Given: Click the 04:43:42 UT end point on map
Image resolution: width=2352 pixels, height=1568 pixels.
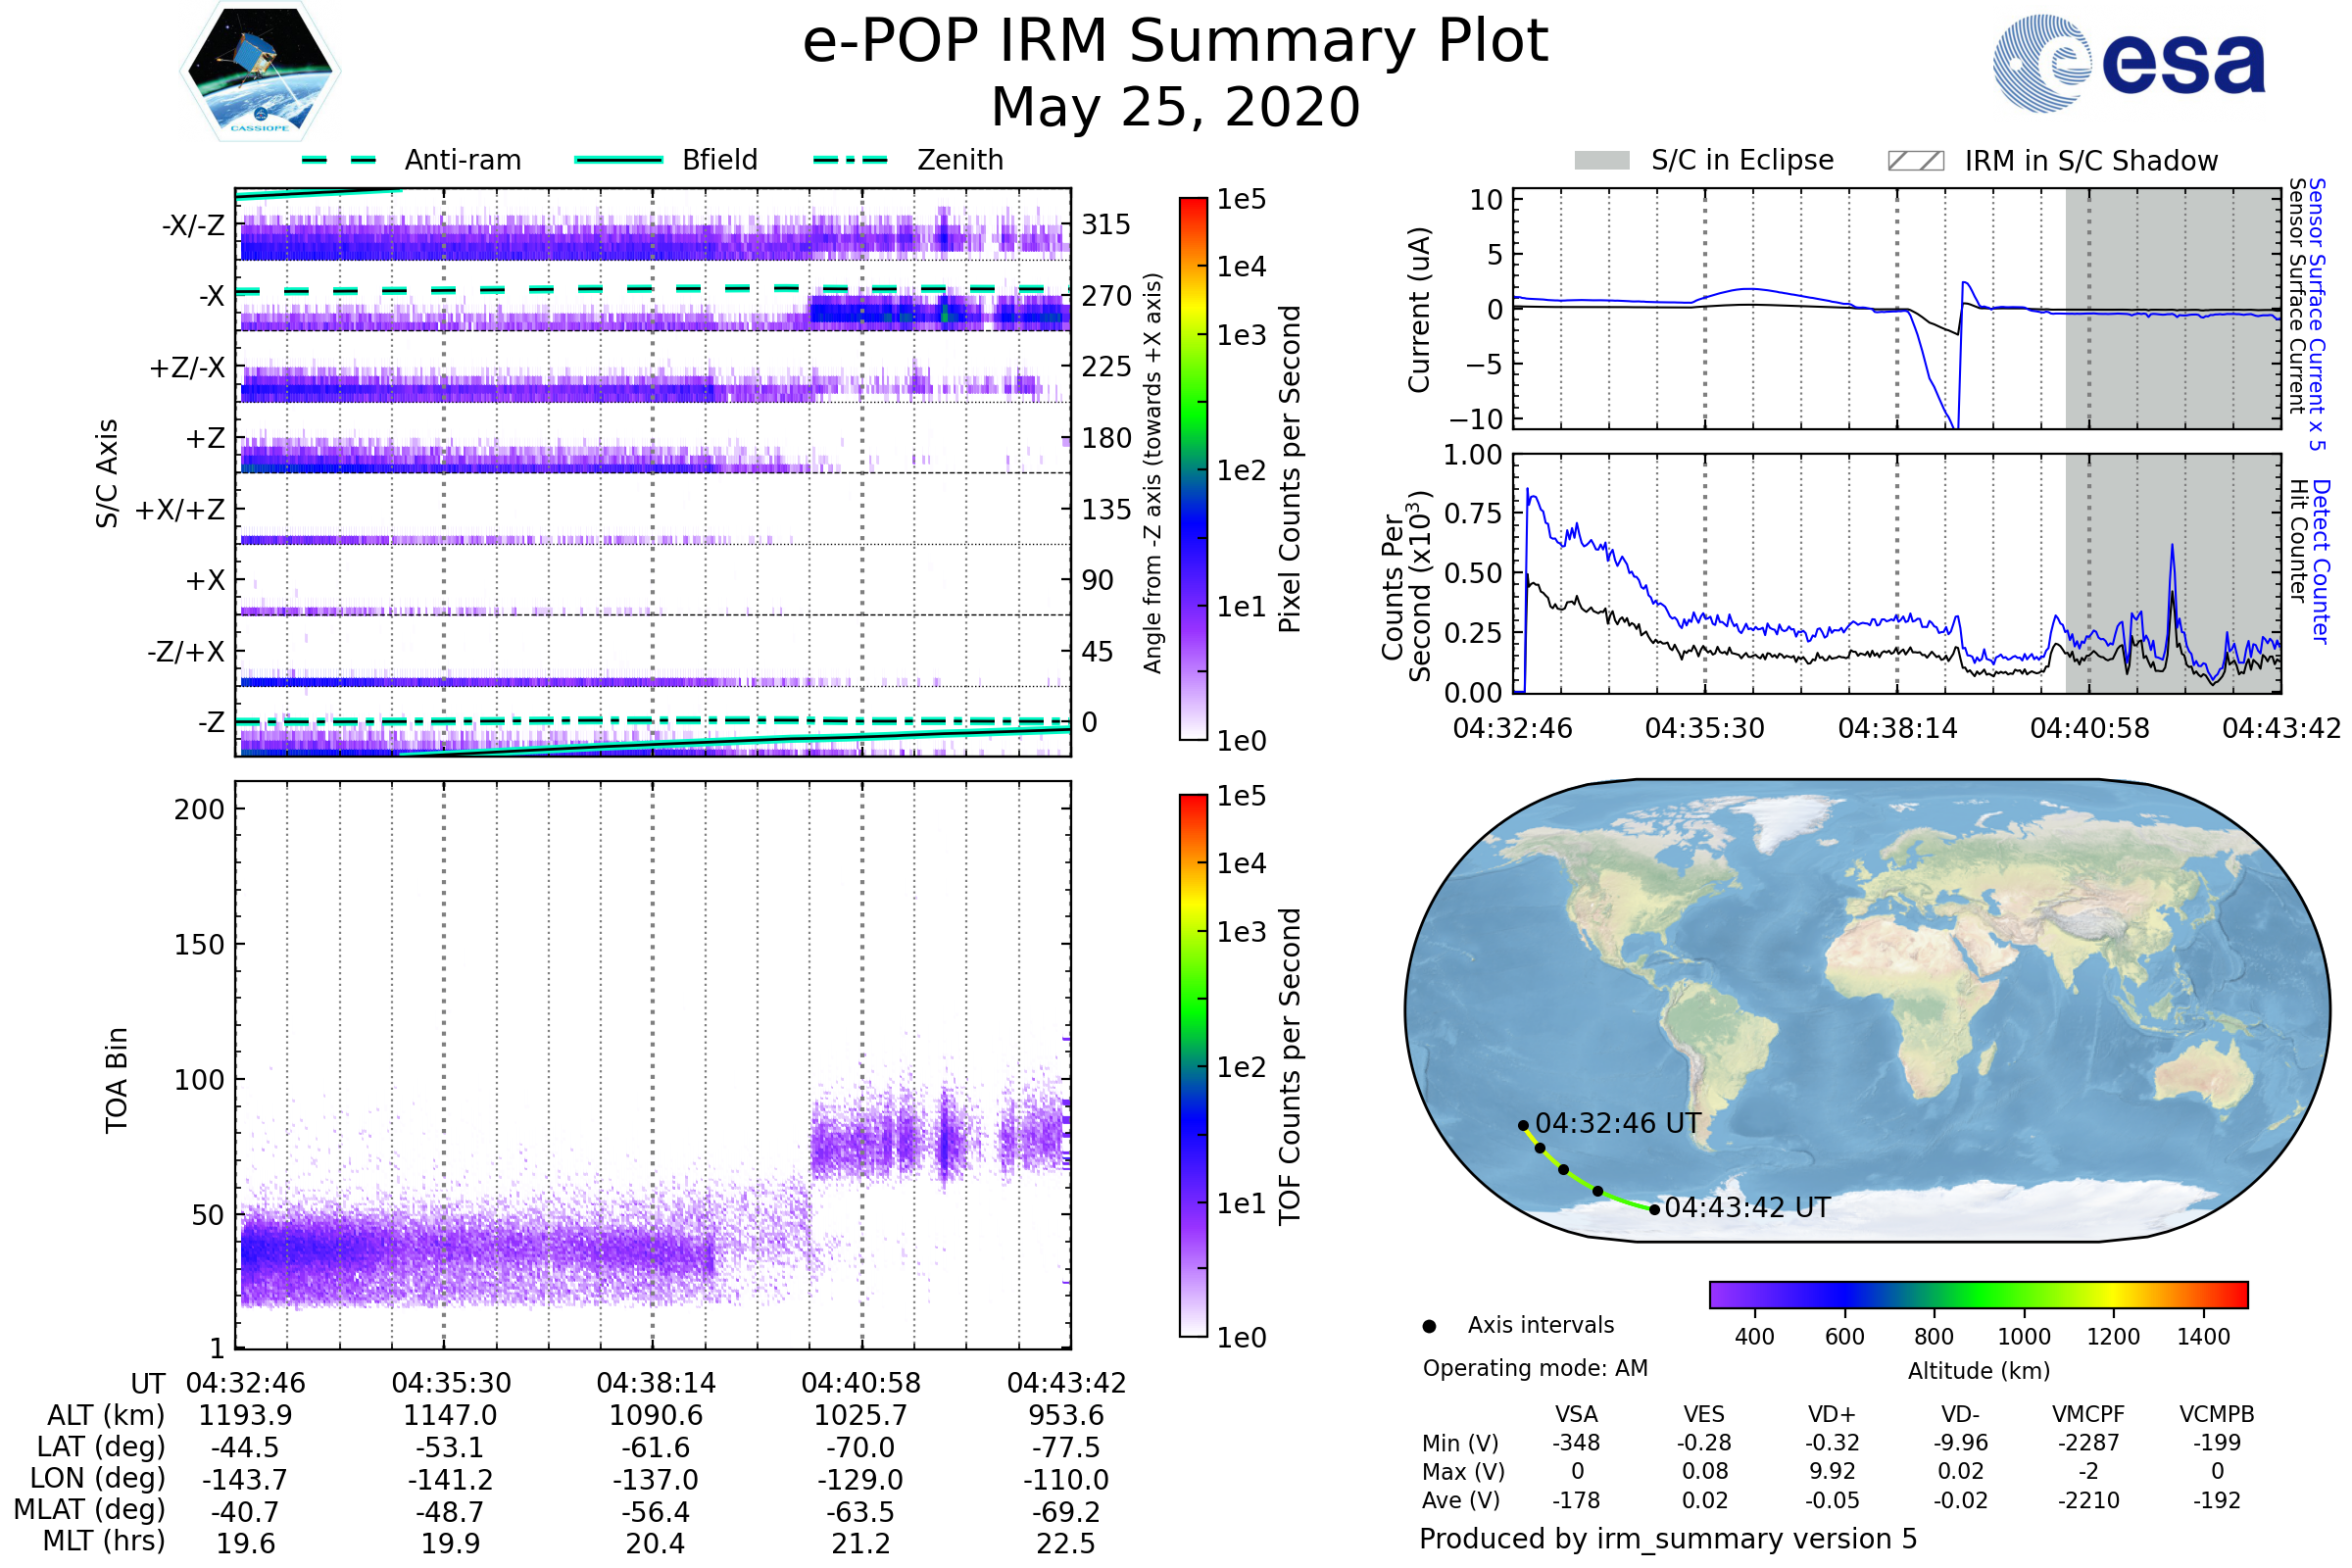Looking at the screenshot, I should click(1654, 1210).
